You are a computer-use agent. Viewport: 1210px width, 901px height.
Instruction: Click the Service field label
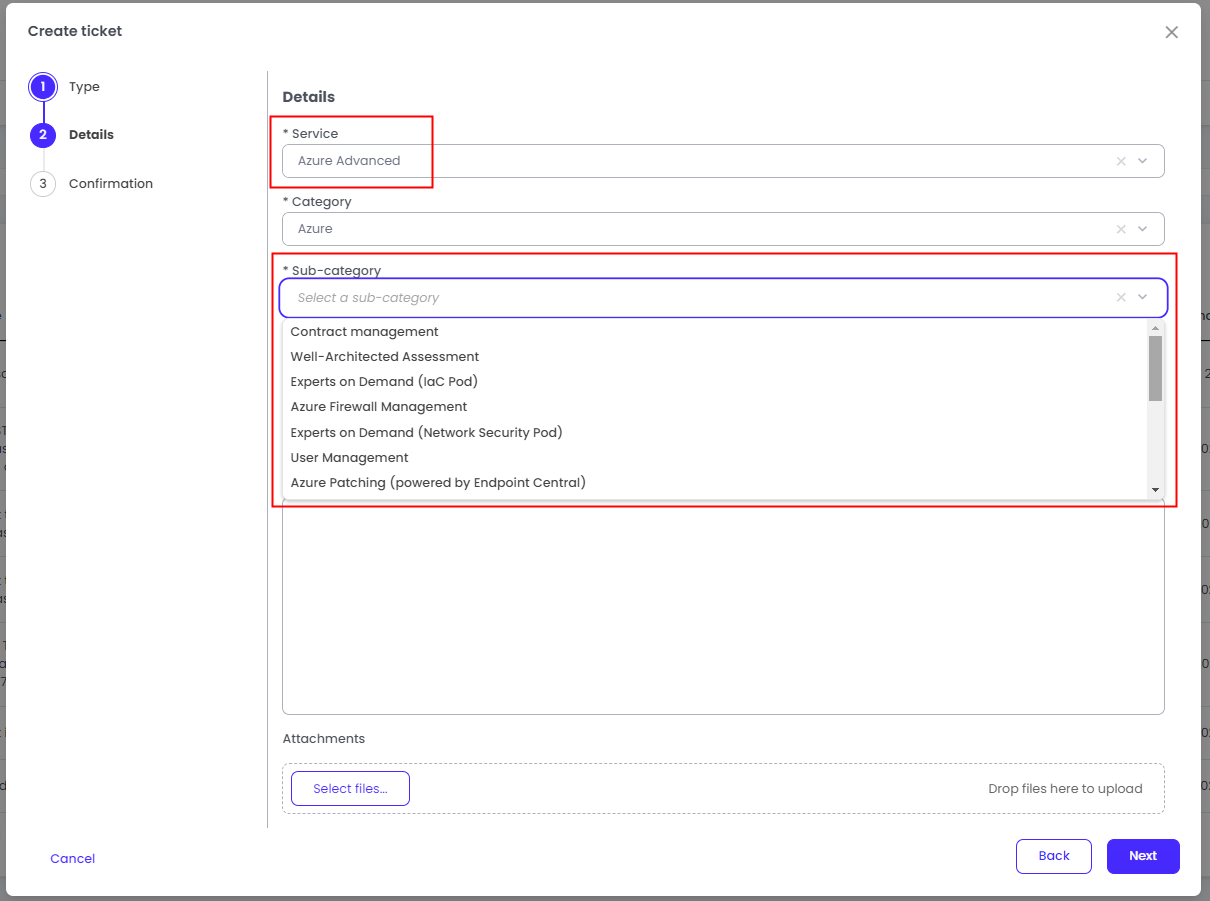(x=311, y=134)
